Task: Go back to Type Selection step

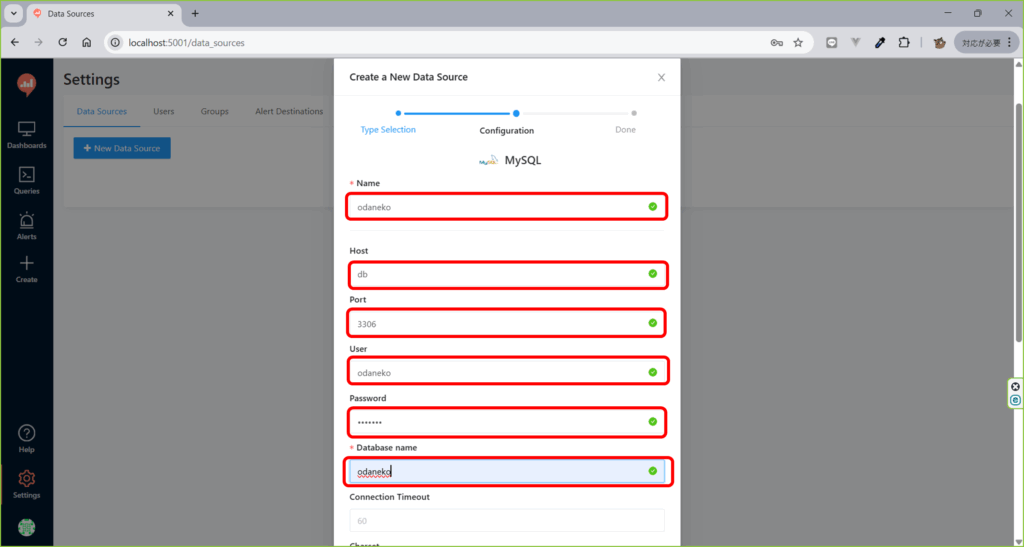Action: tap(388, 129)
